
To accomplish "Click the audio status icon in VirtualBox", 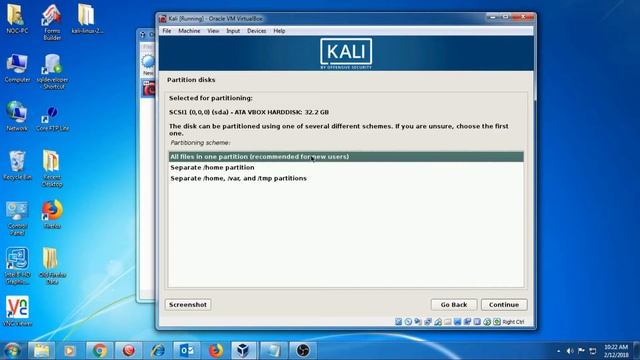I will click(x=418, y=322).
